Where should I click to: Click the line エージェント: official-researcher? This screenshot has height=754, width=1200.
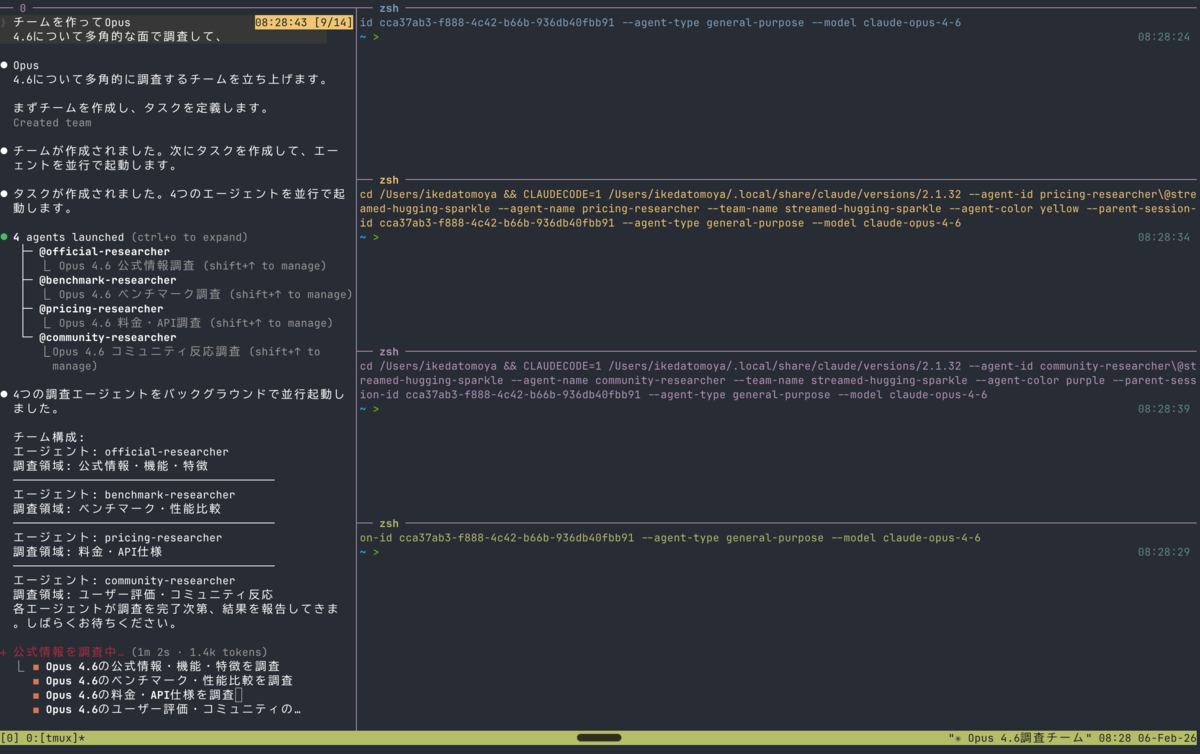(x=121, y=452)
